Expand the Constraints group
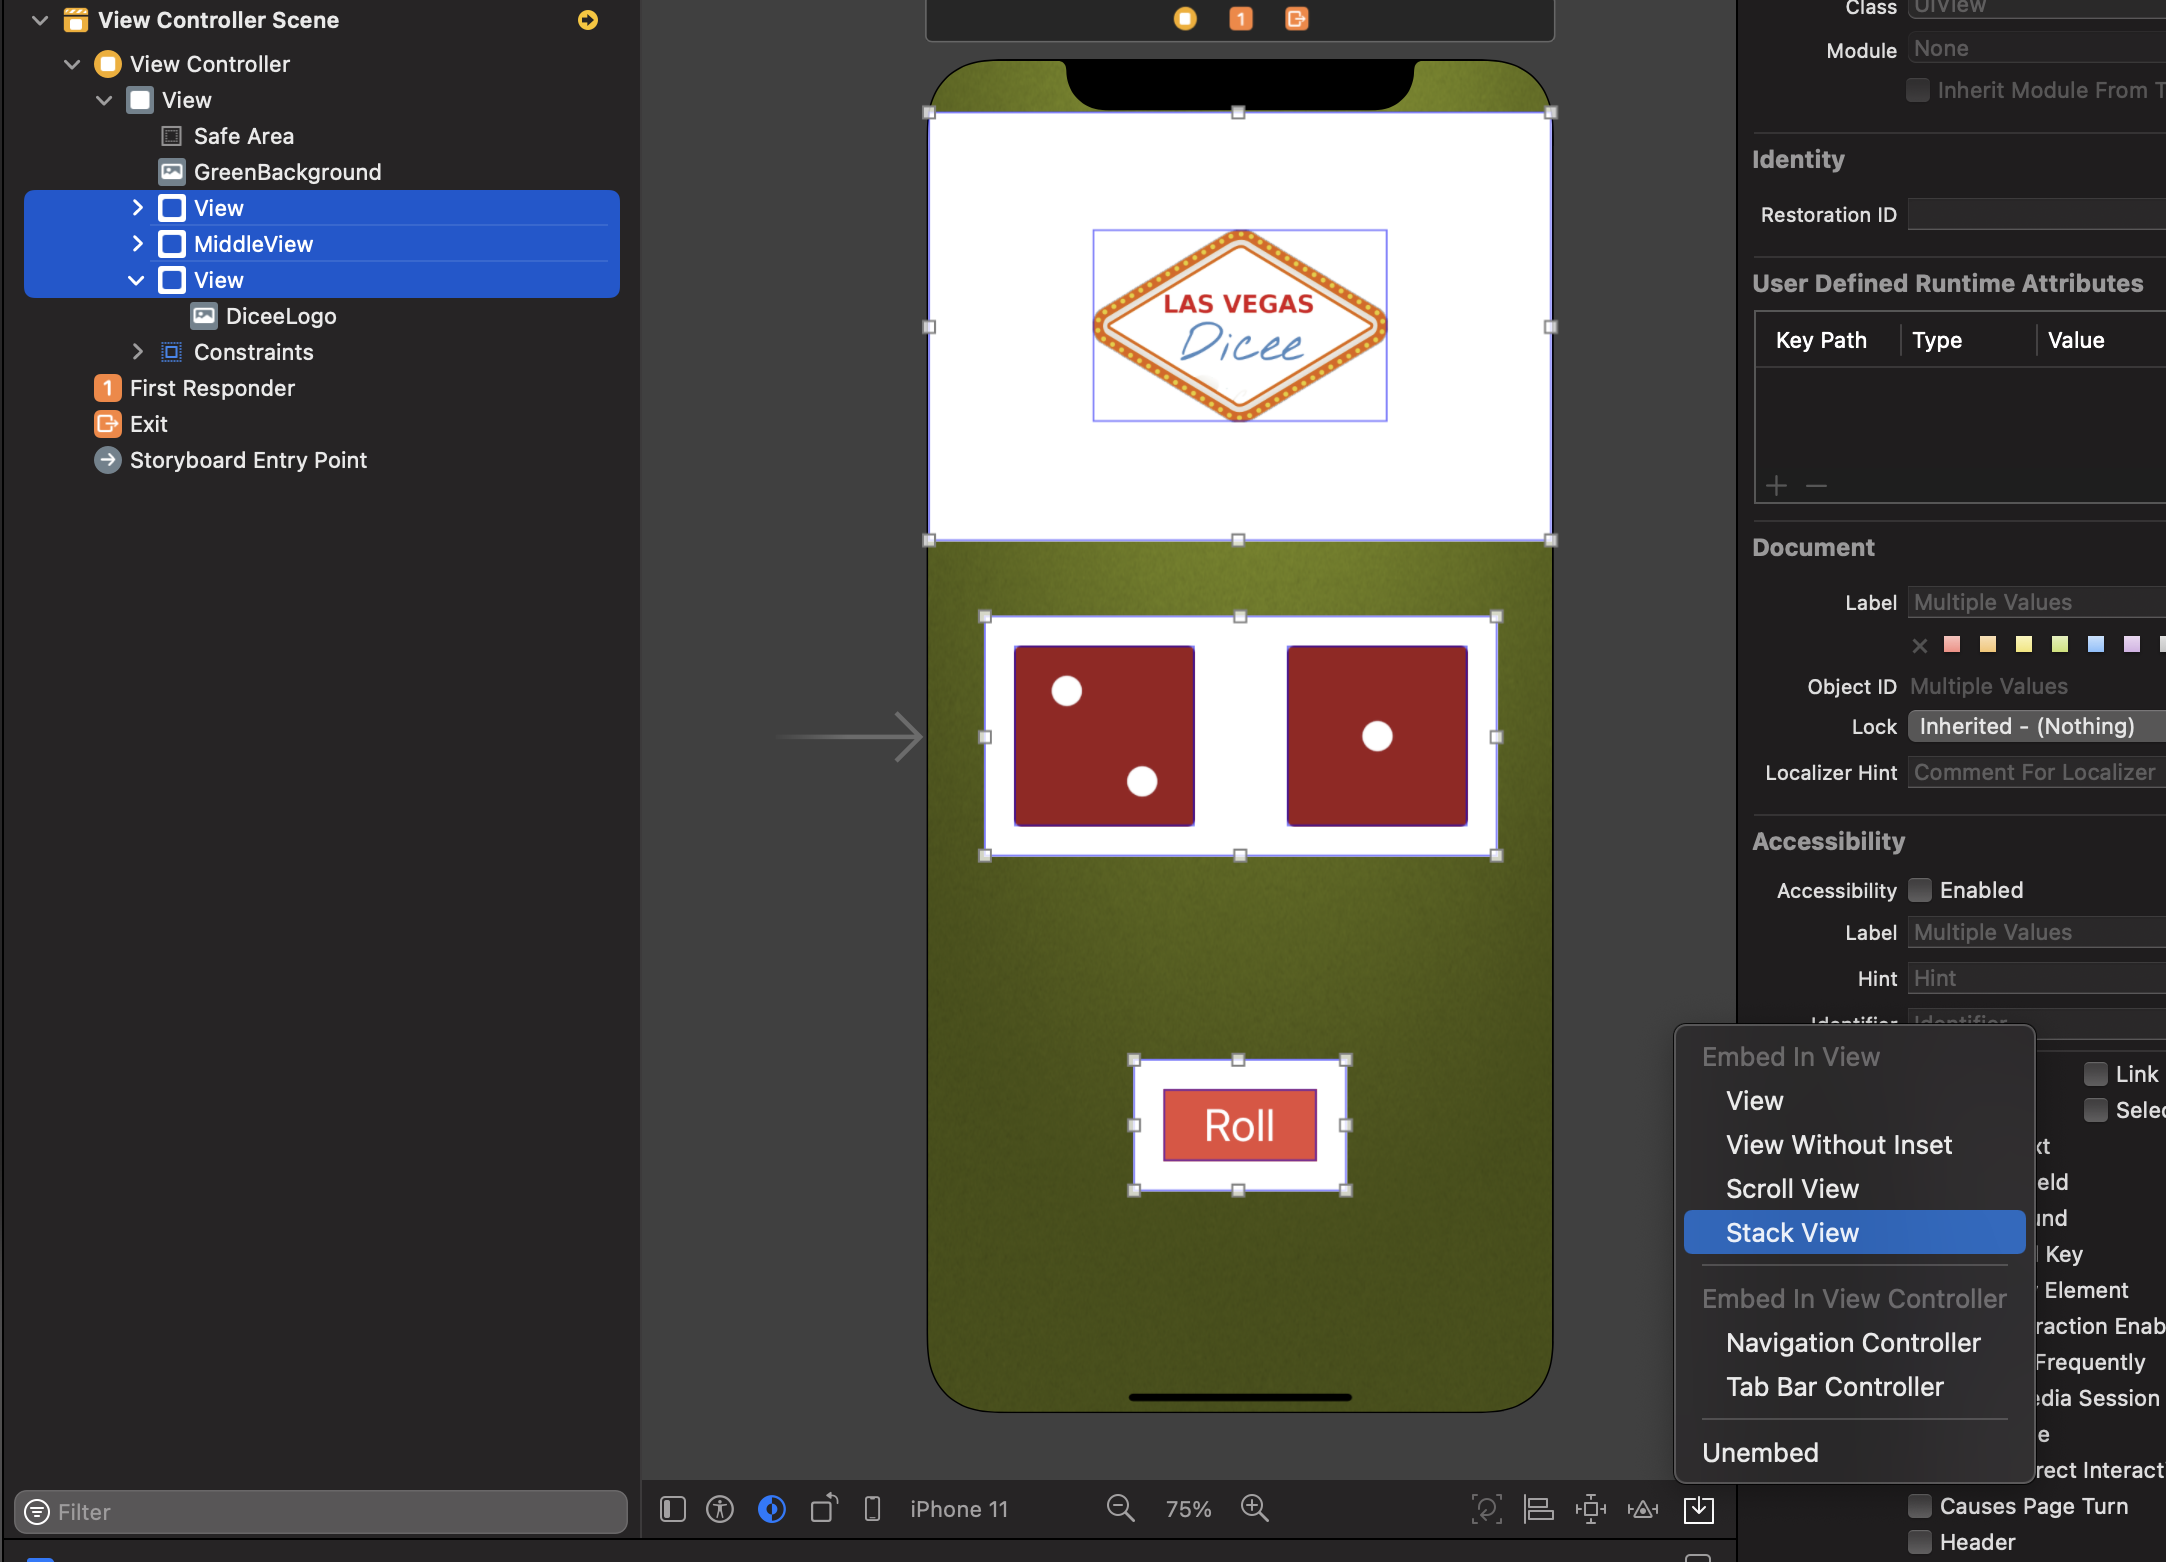Screen dimensions: 2166x1562 point(137,352)
